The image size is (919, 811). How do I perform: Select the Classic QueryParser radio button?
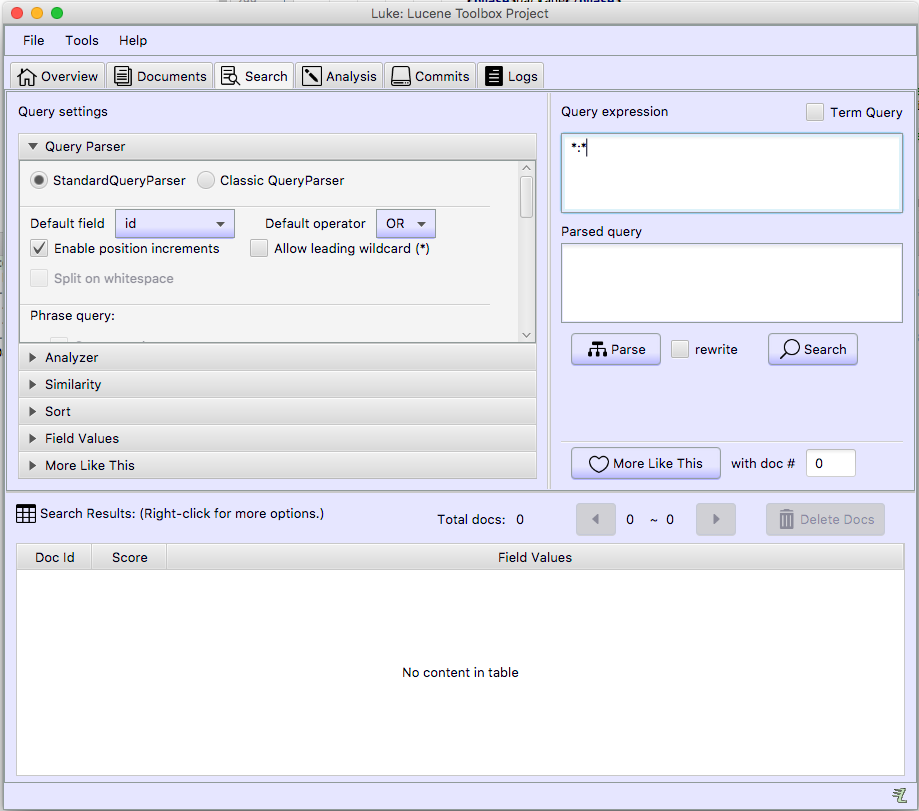click(x=206, y=180)
